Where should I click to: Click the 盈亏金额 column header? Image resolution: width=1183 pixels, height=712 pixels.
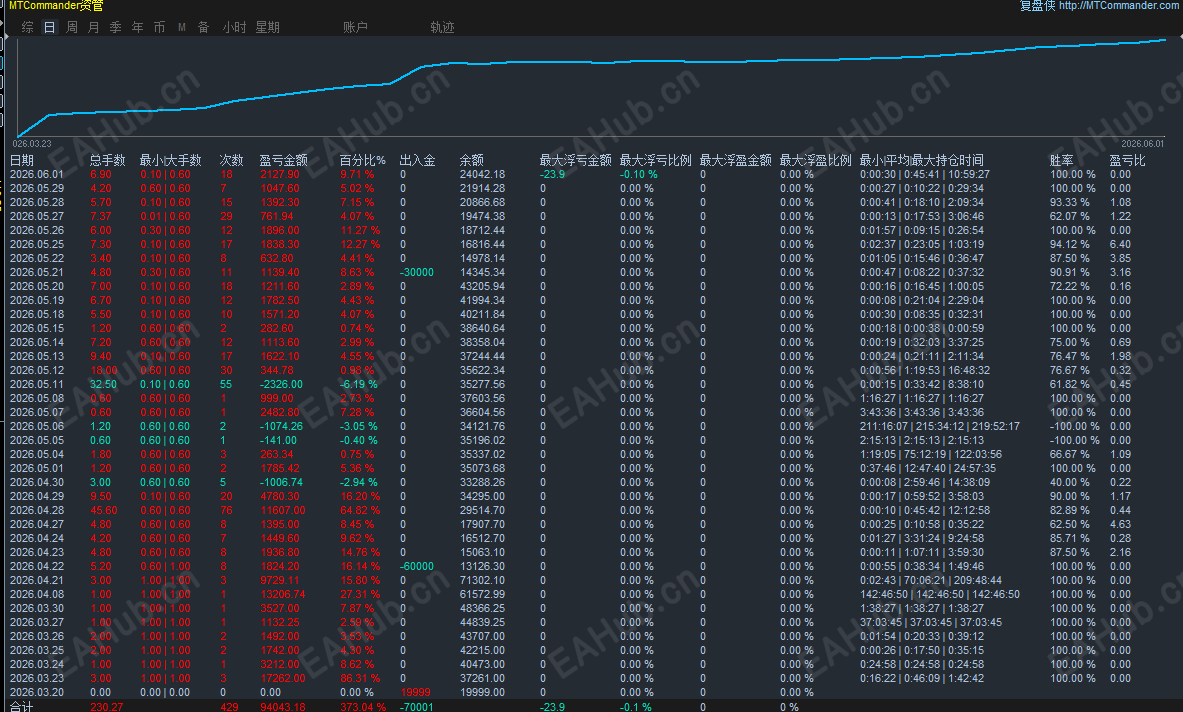coord(284,160)
